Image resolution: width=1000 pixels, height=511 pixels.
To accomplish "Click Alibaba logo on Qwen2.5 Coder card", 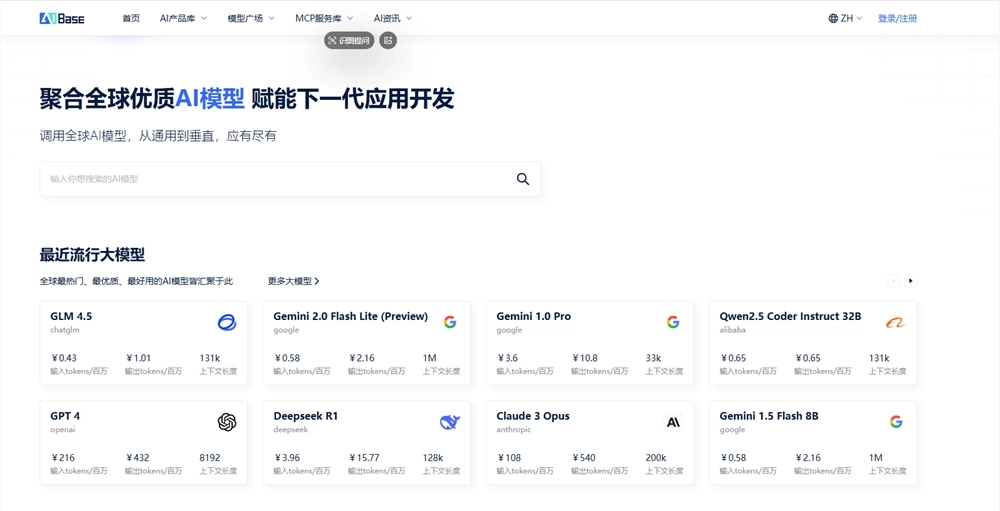I will click(x=895, y=323).
